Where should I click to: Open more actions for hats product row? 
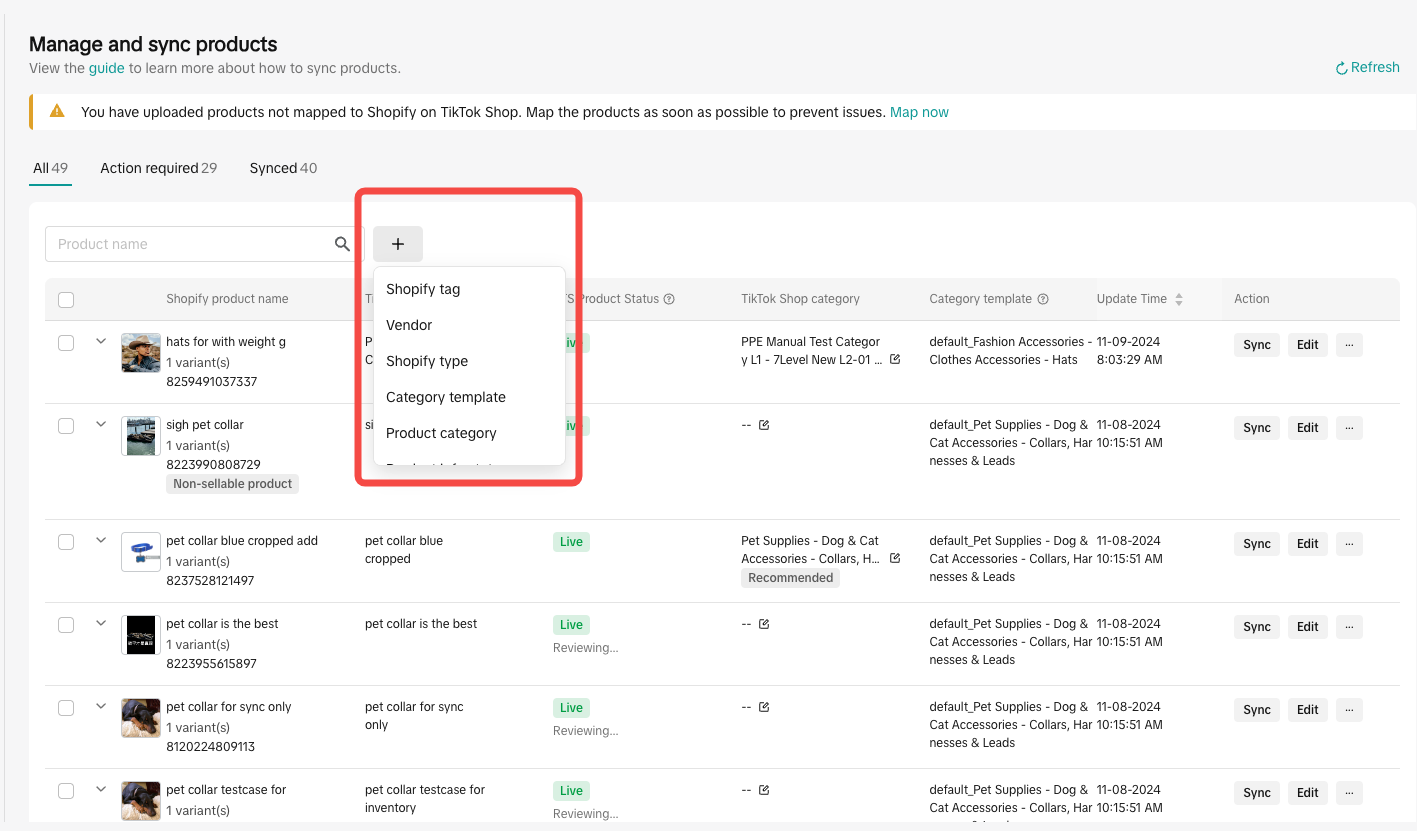click(1349, 345)
